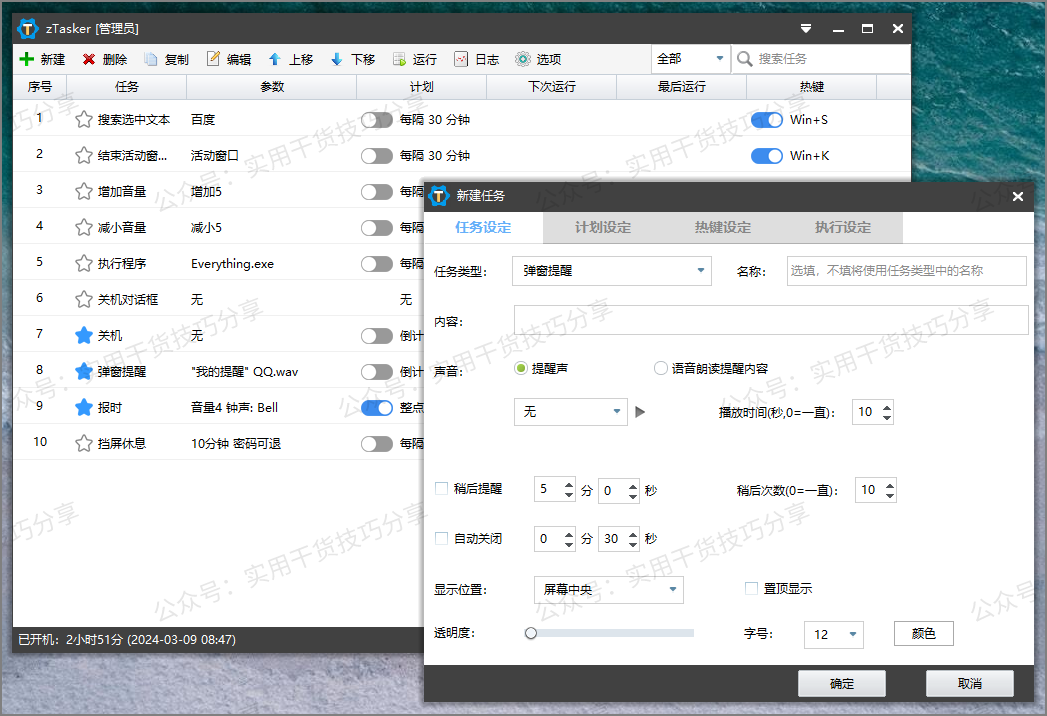1047x716 pixels.
Task: Toggle off the Win+S hotkey switch
Action: click(x=766, y=119)
